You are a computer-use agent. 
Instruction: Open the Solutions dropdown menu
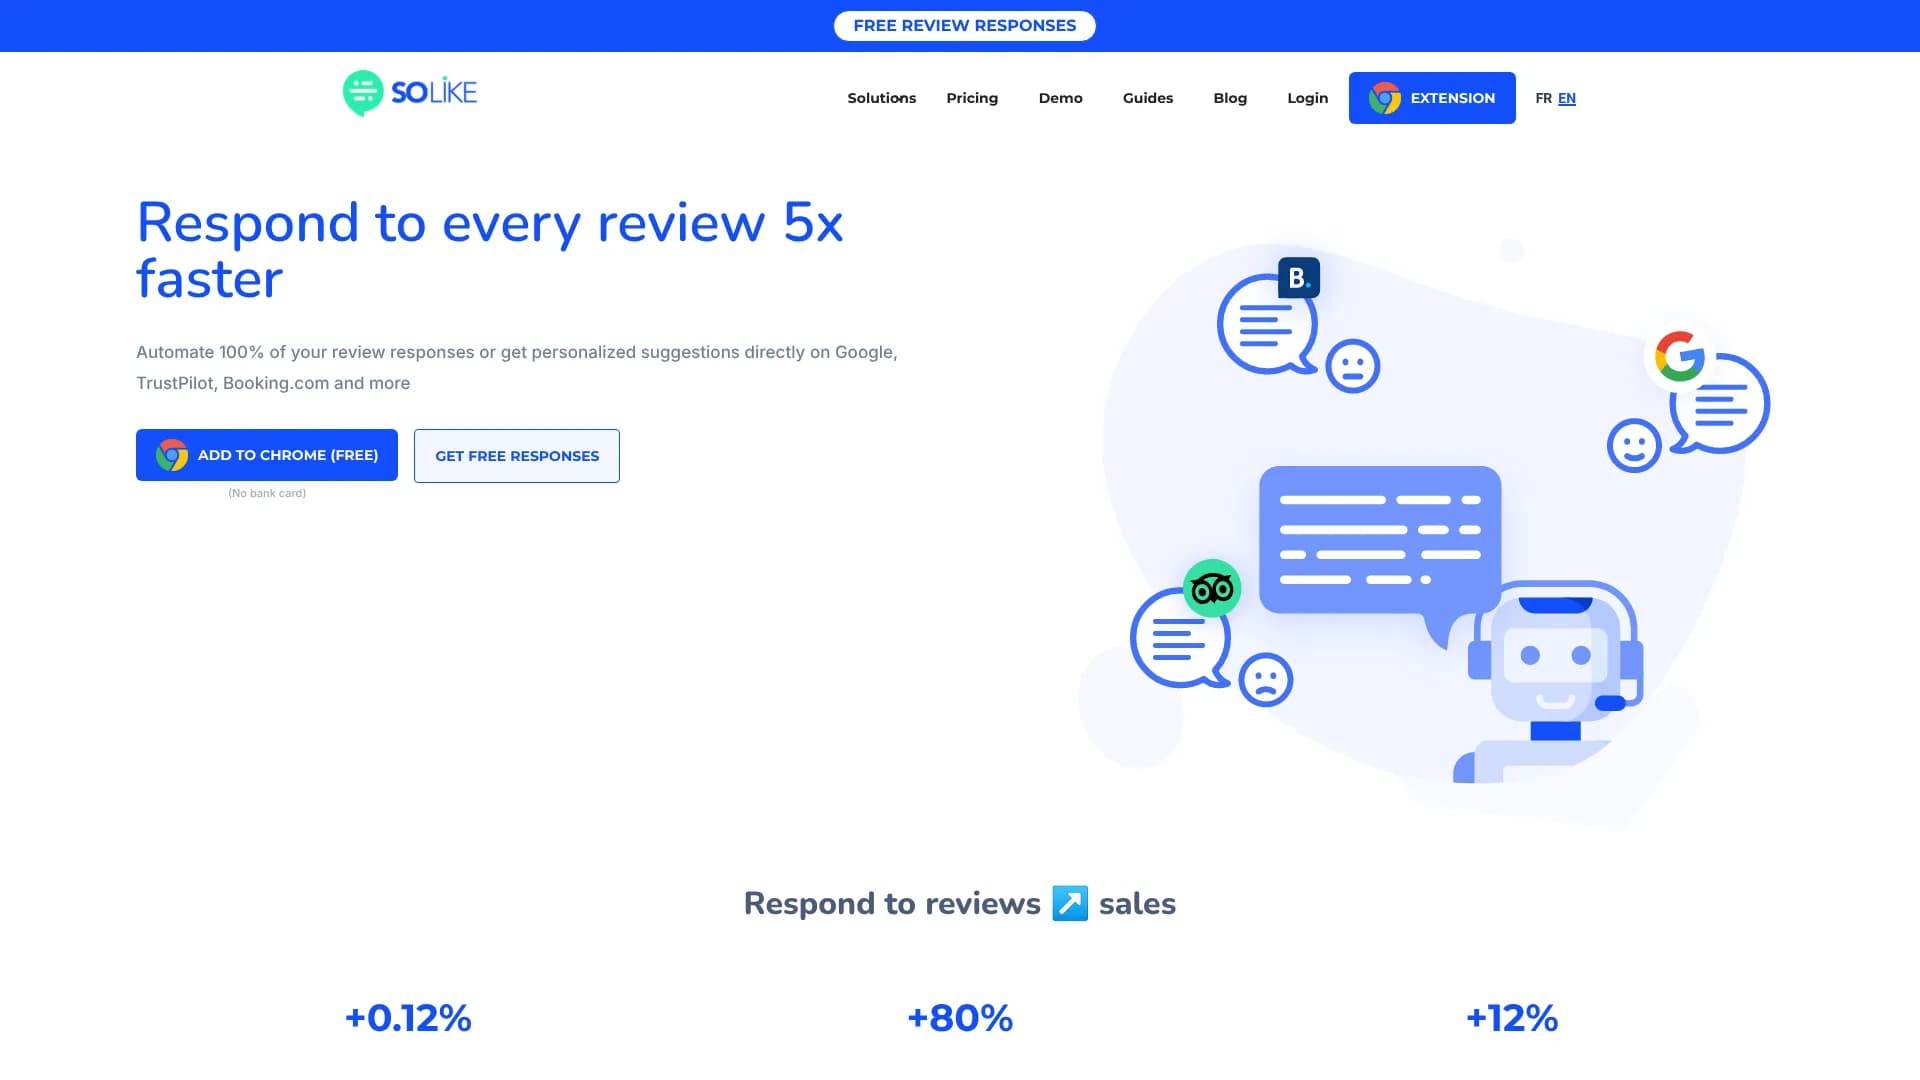(x=882, y=98)
